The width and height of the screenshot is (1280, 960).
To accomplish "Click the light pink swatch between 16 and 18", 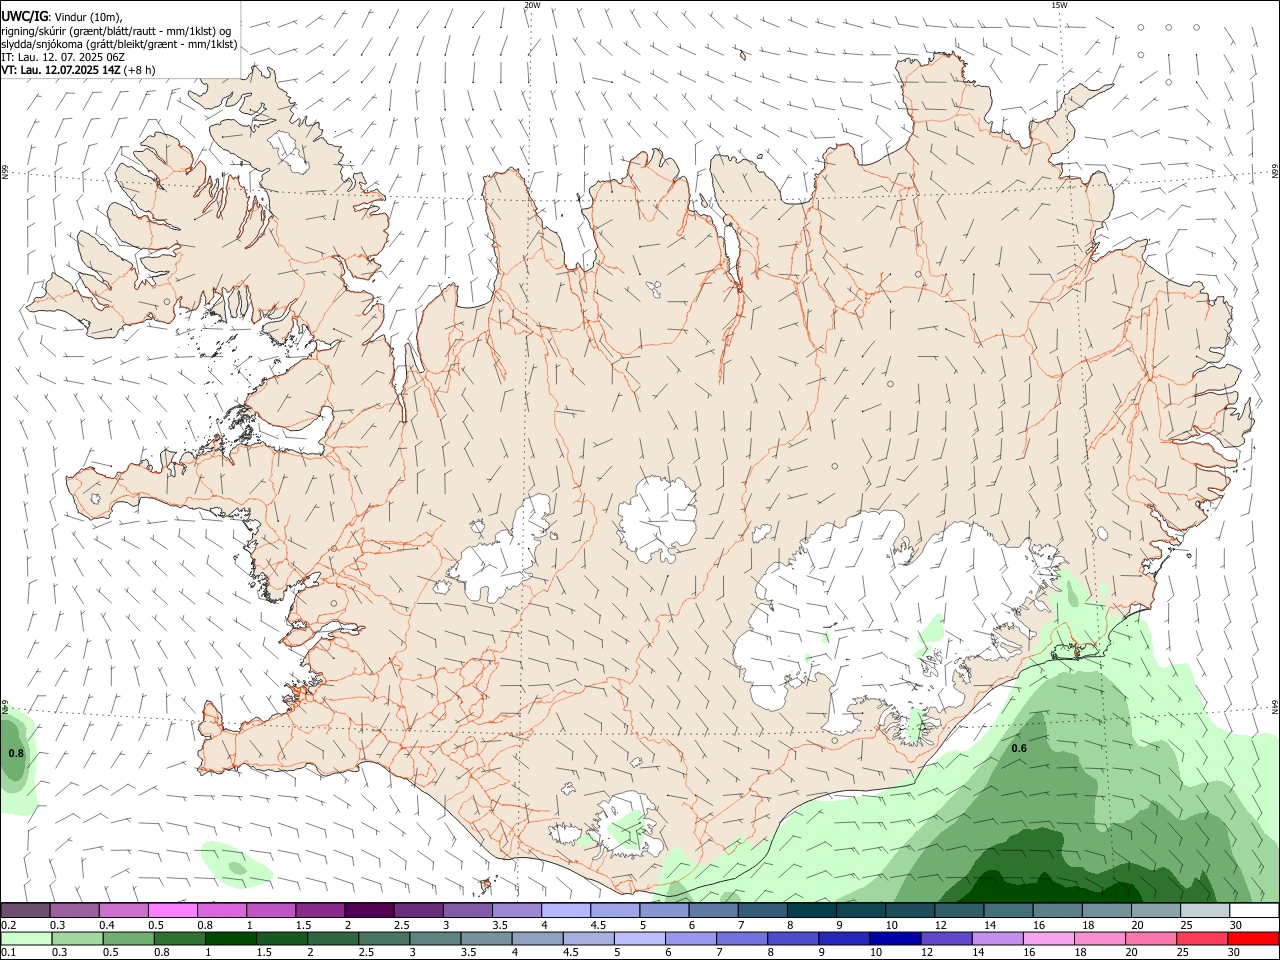I will pyautogui.click(x=1049, y=939).
